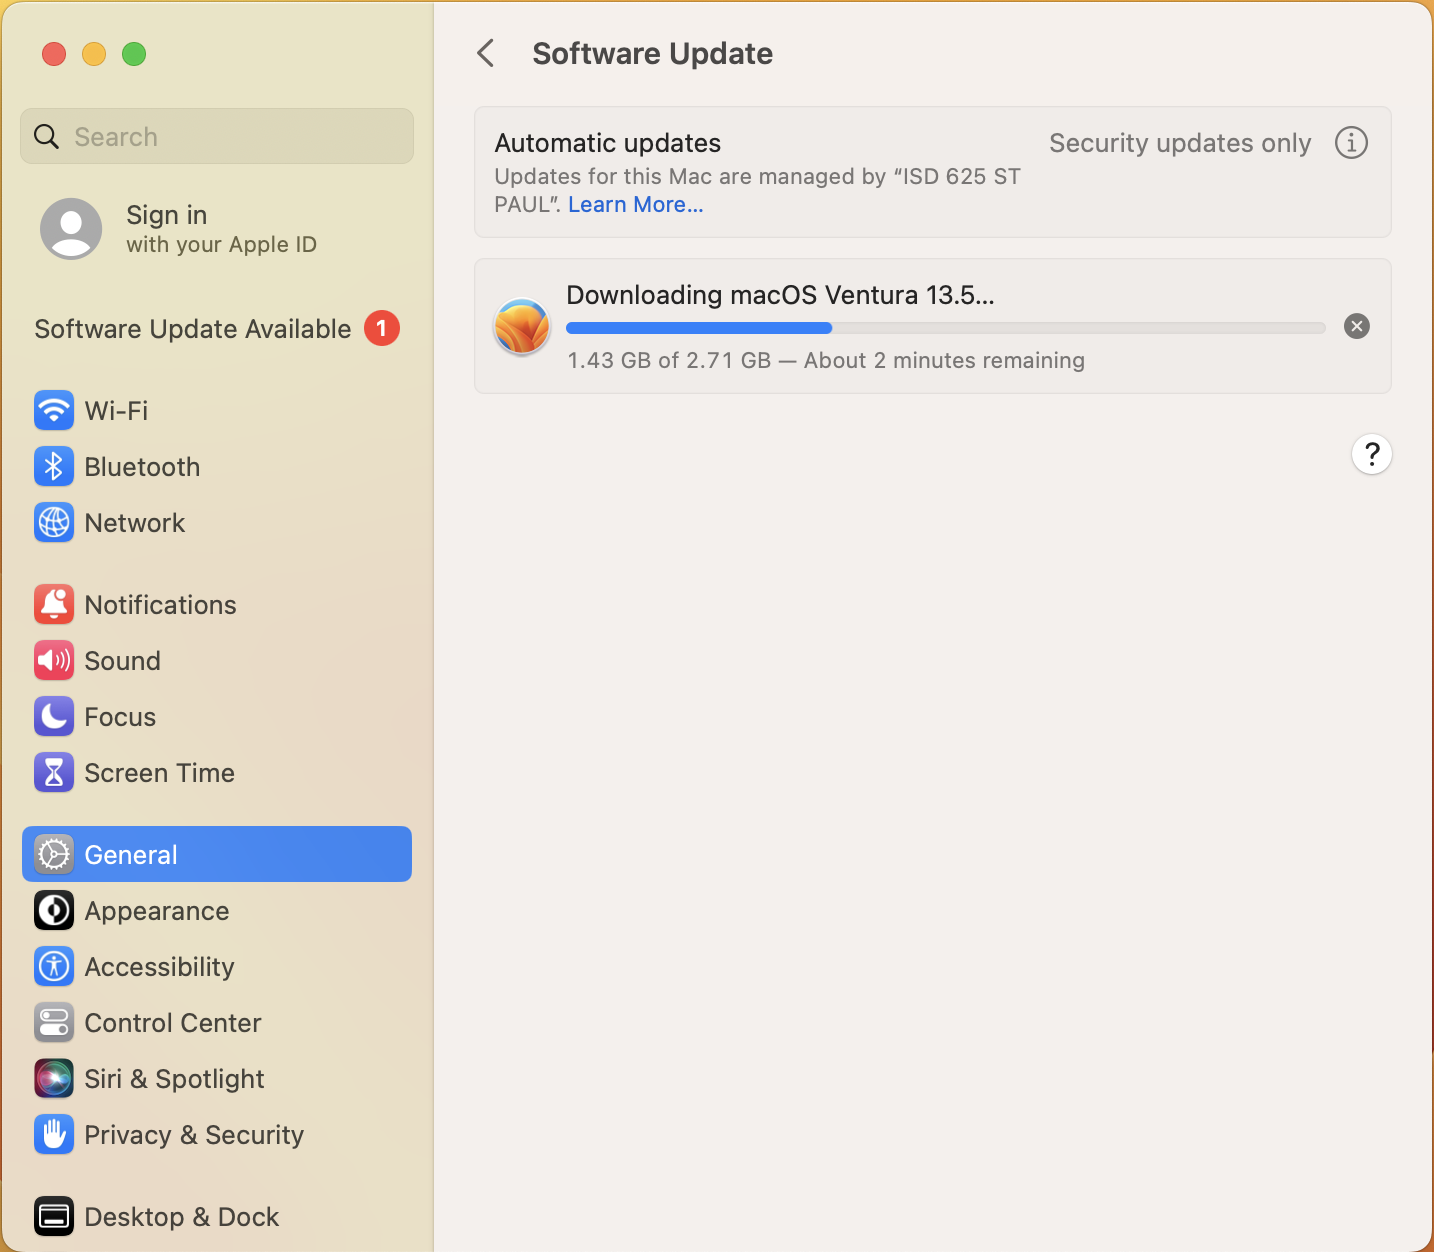The height and width of the screenshot is (1252, 1434).
Task: Click the Sound speaker icon
Action: pyautogui.click(x=54, y=660)
